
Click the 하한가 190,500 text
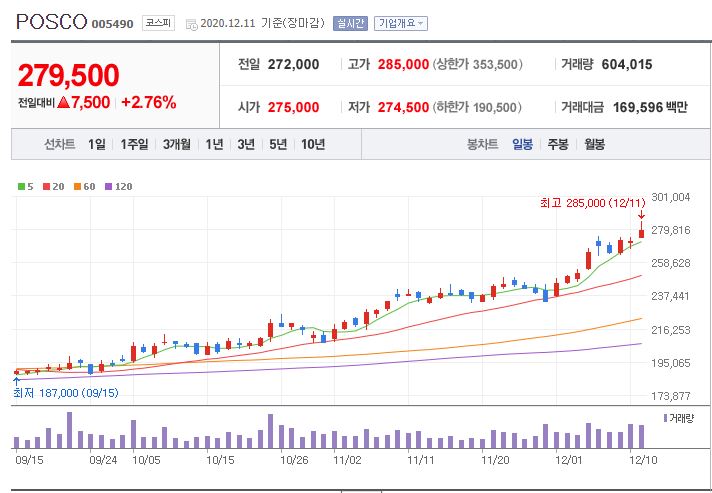477,108
